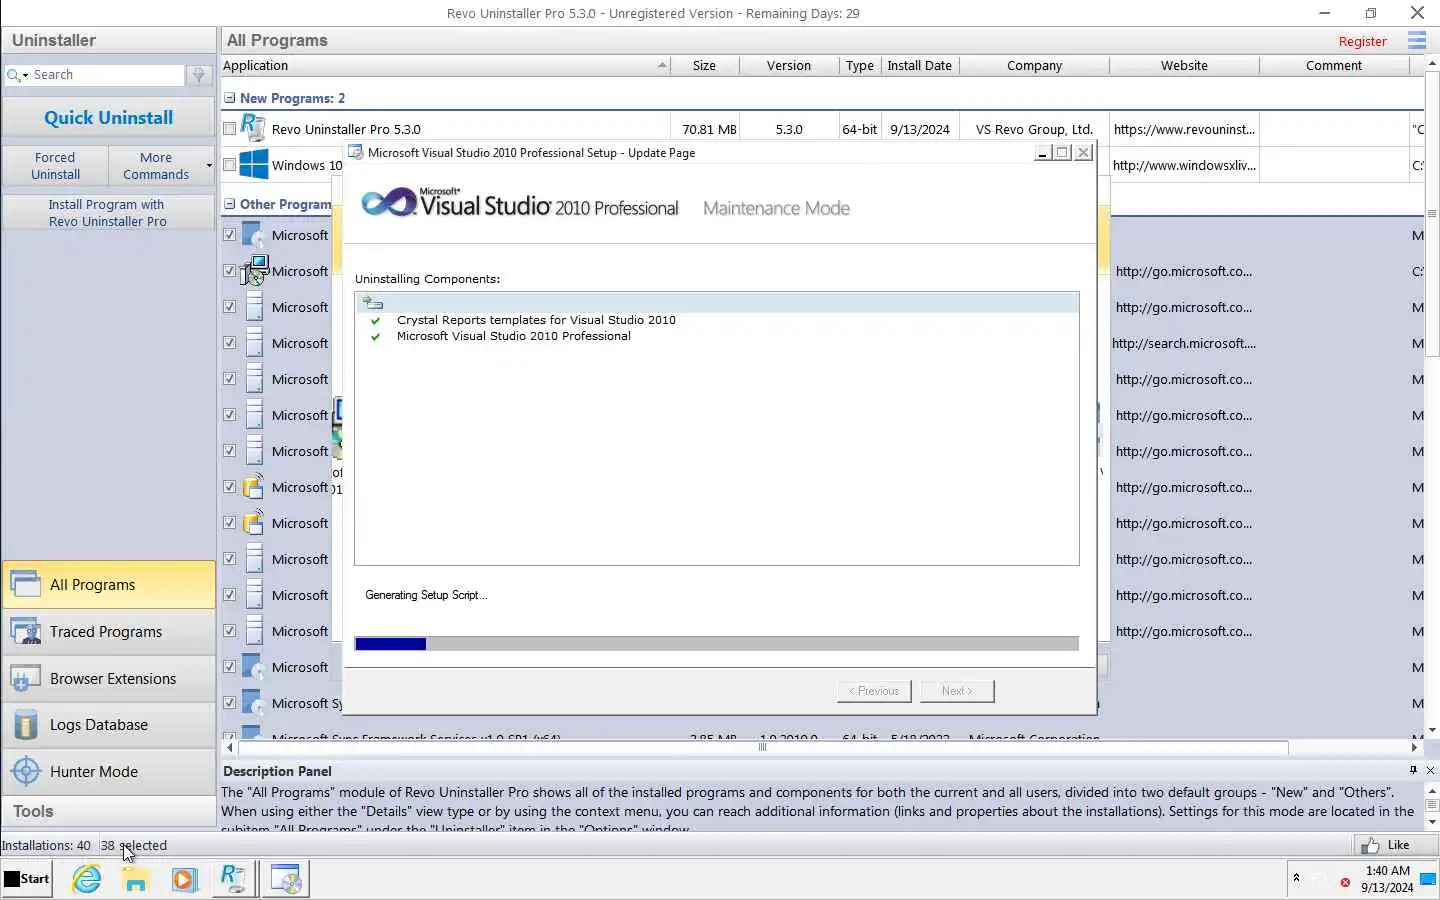Viewport: 1440px width, 900px height.
Task: Open the Start menu
Action: pos(27,879)
